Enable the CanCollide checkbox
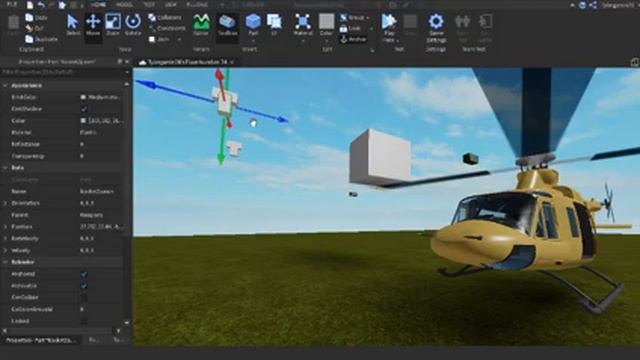 click(84, 297)
